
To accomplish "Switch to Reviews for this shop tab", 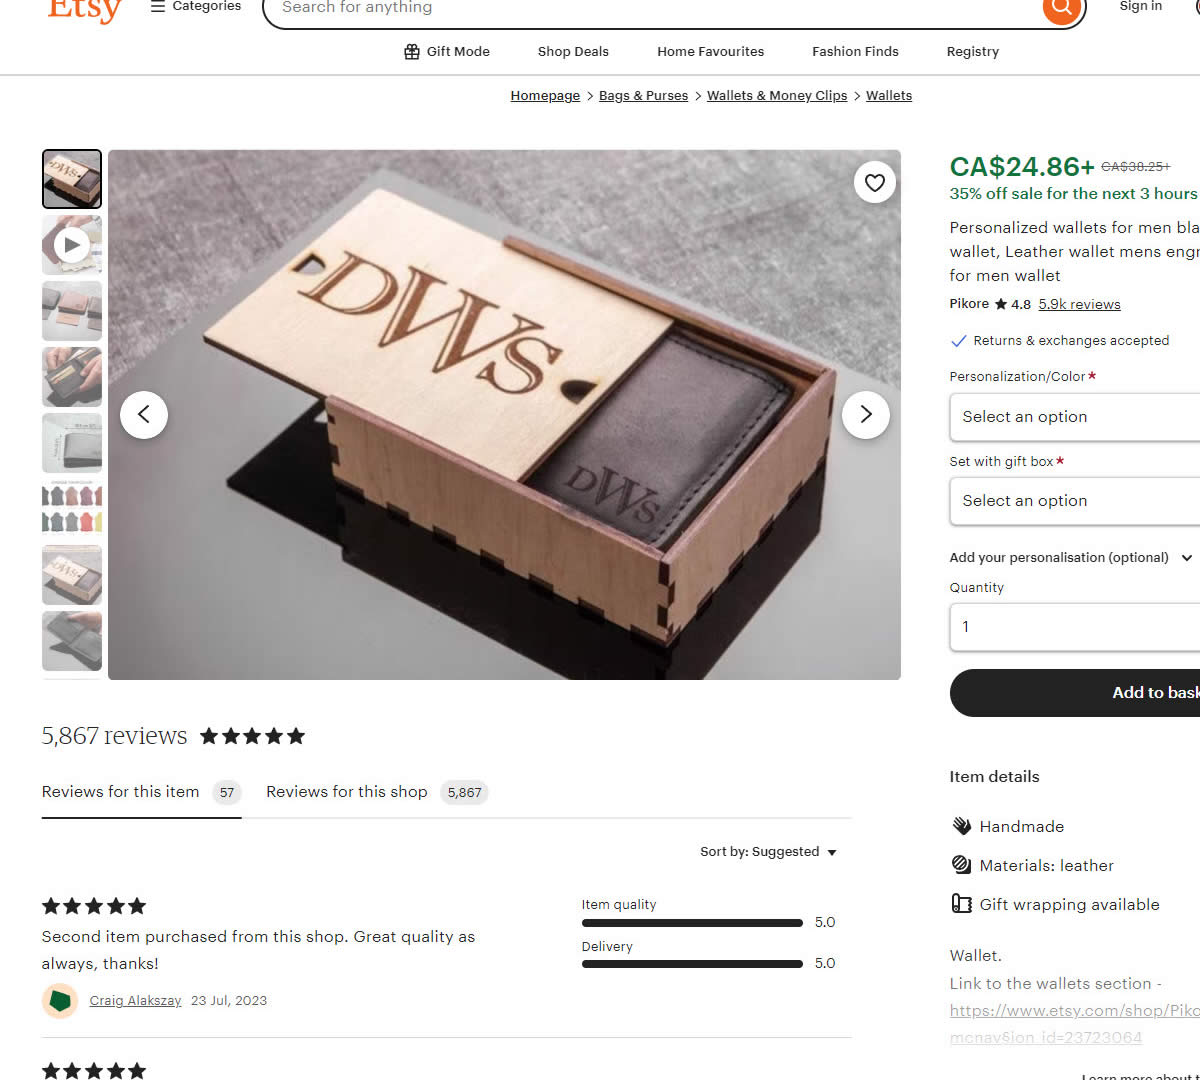I will click(x=377, y=792).
